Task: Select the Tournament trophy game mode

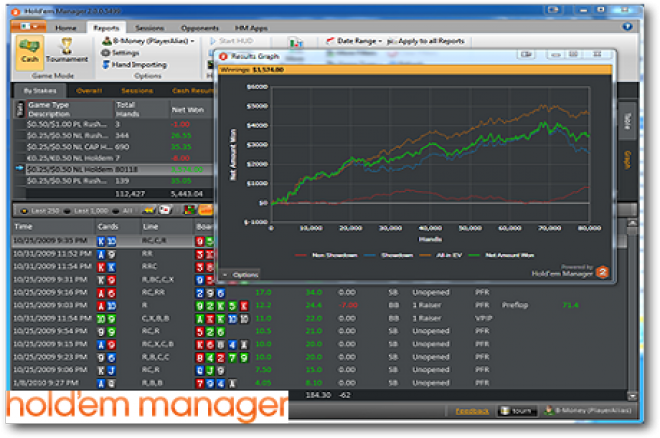Action: tap(67, 52)
